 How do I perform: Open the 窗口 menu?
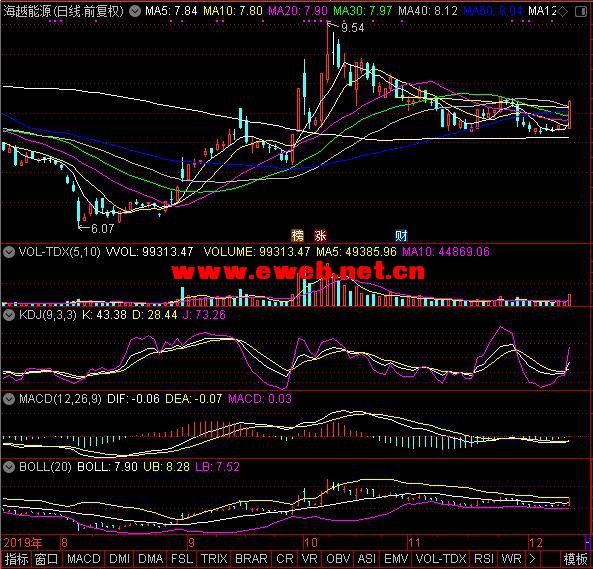click(x=46, y=559)
